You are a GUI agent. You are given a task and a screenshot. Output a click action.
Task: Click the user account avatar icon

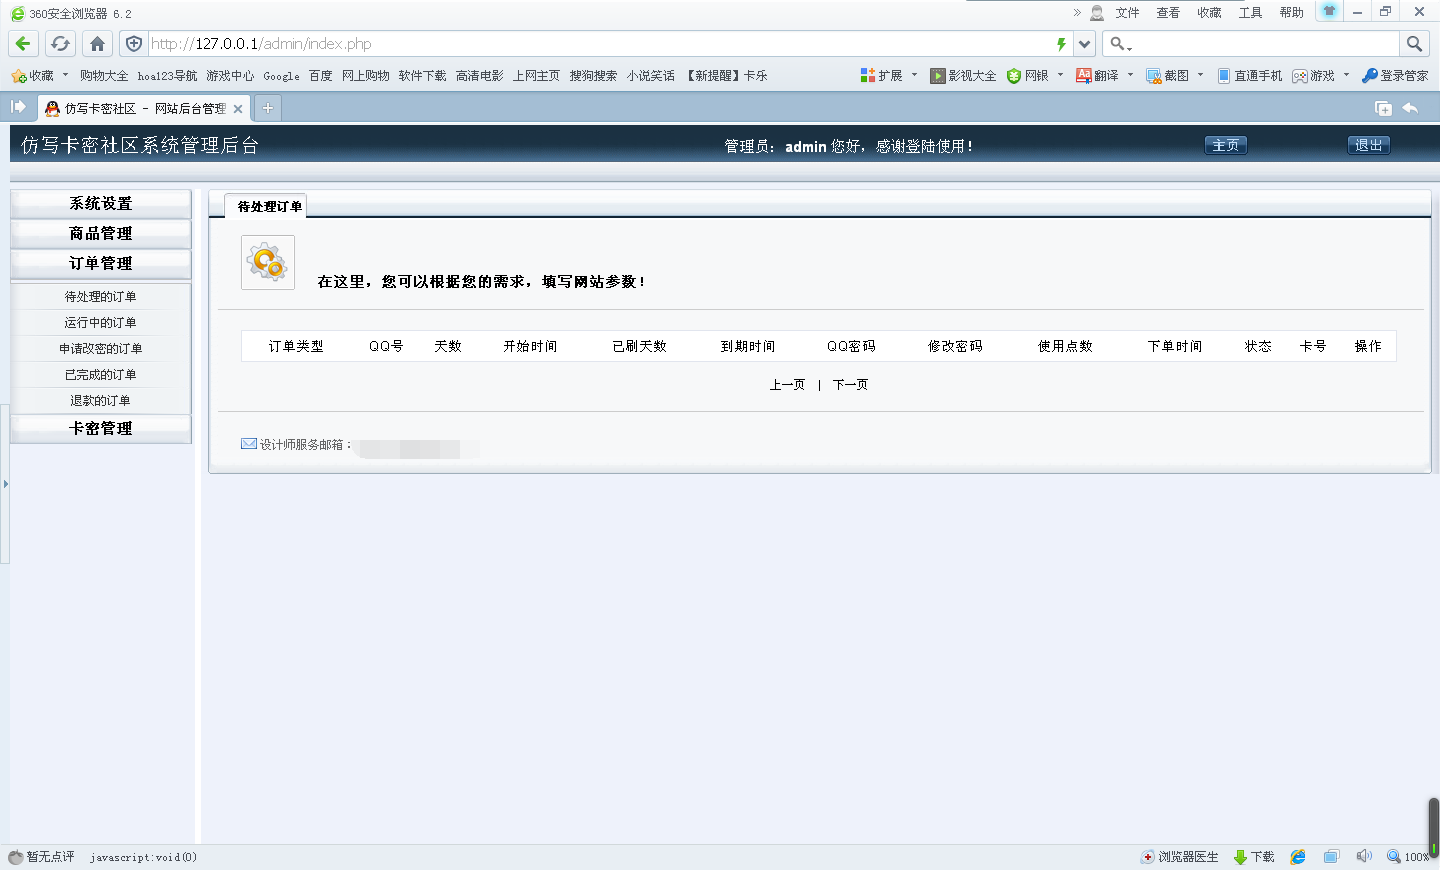1097,13
